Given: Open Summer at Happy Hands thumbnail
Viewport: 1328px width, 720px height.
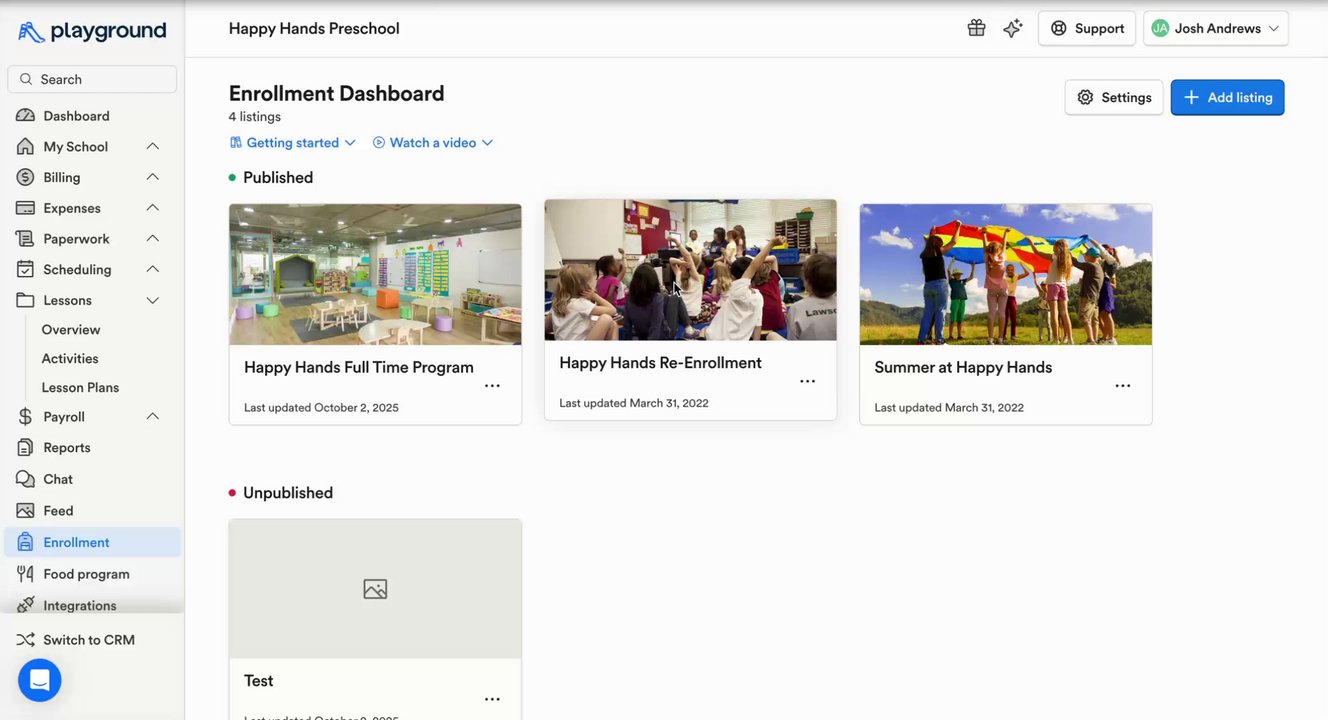Looking at the screenshot, I should pyautogui.click(x=1005, y=274).
